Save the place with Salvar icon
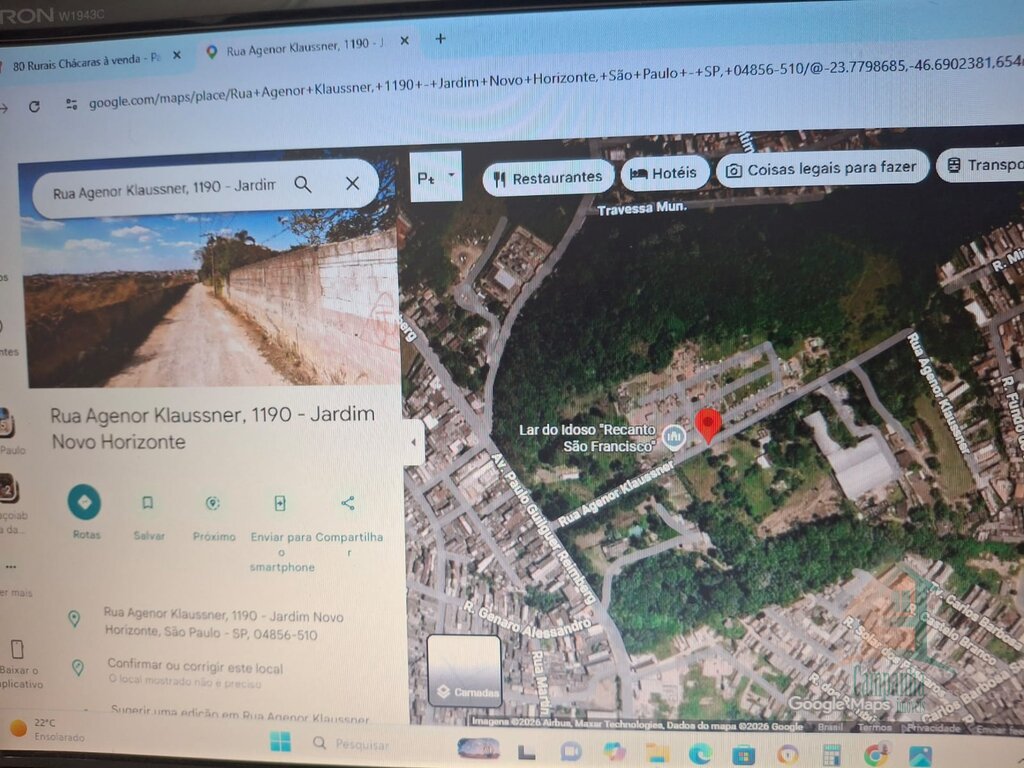 coord(148,503)
